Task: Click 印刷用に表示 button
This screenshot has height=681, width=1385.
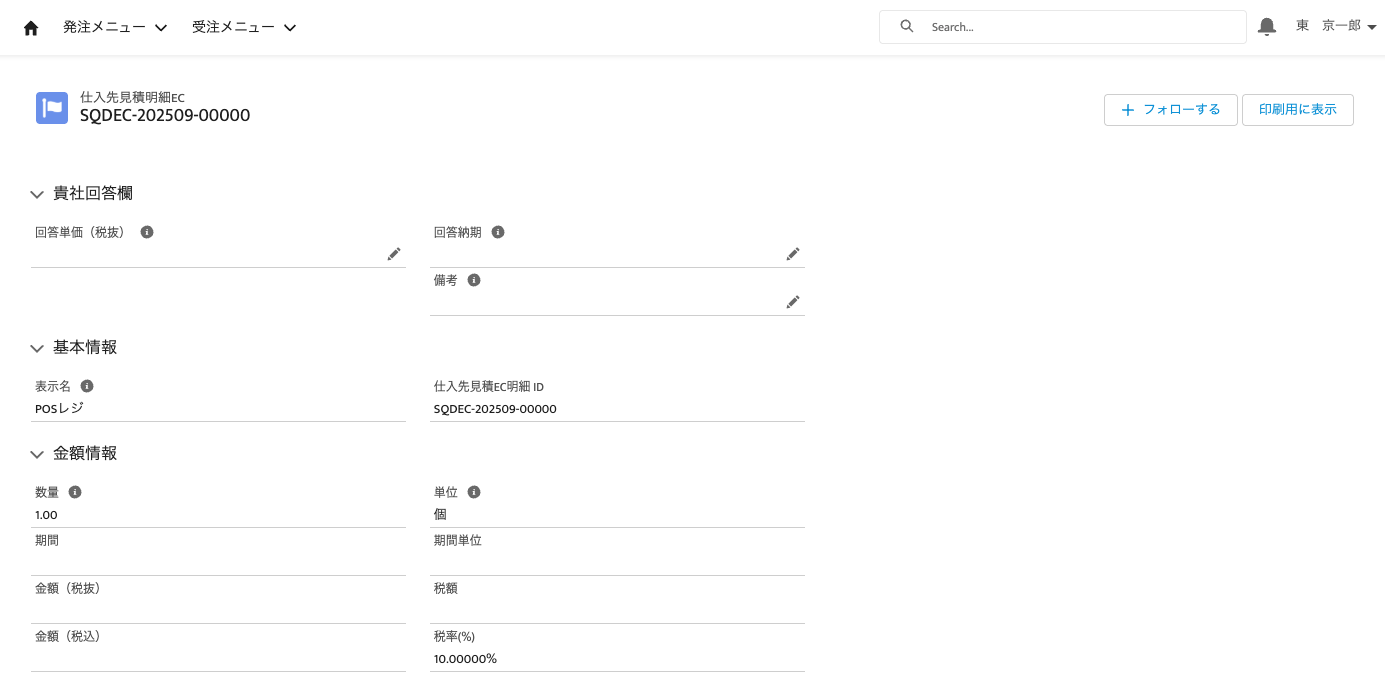Action: [1298, 110]
